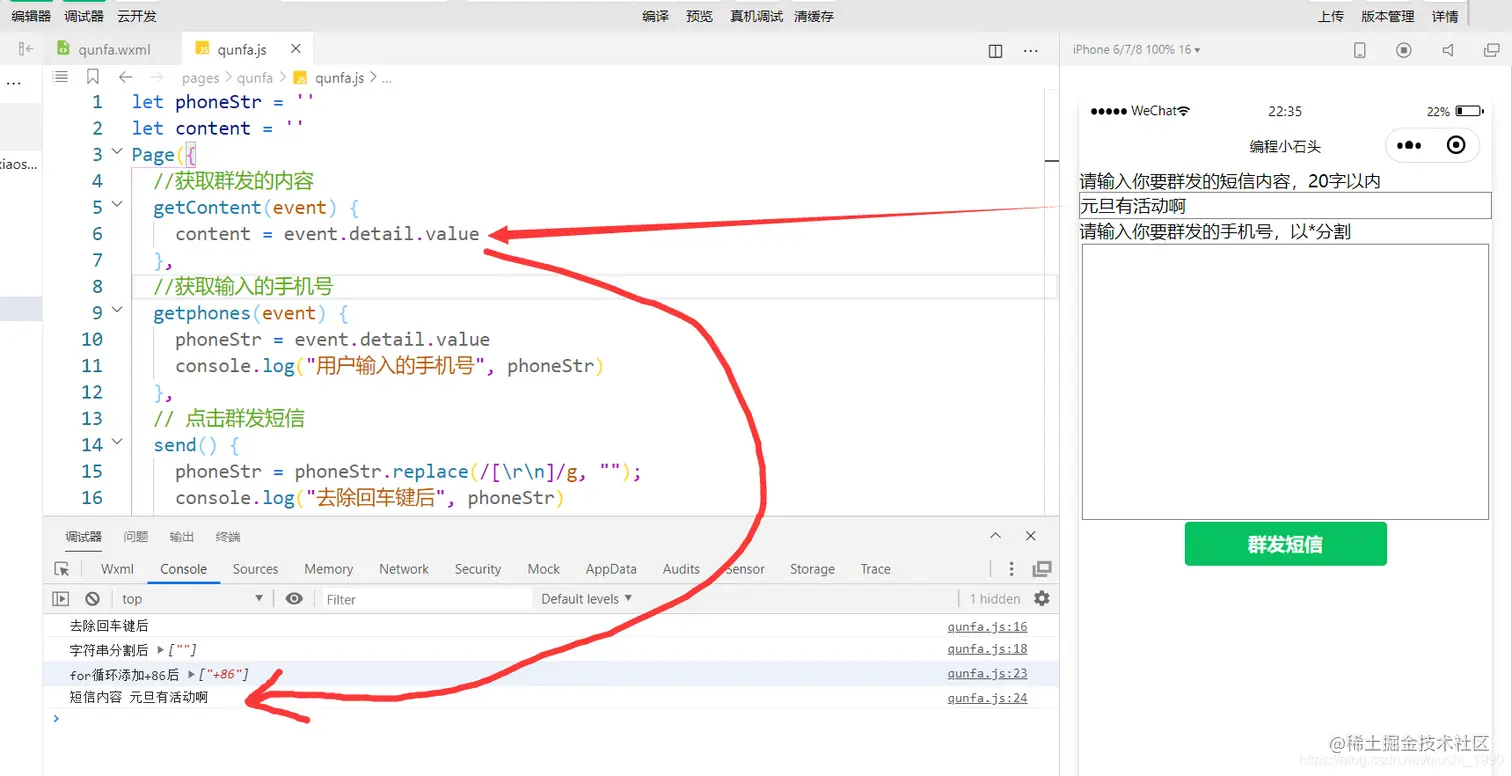Viewport: 1512px width, 776px height.
Task: Open devtools kebab menu
Action: [x=1011, y=569]
